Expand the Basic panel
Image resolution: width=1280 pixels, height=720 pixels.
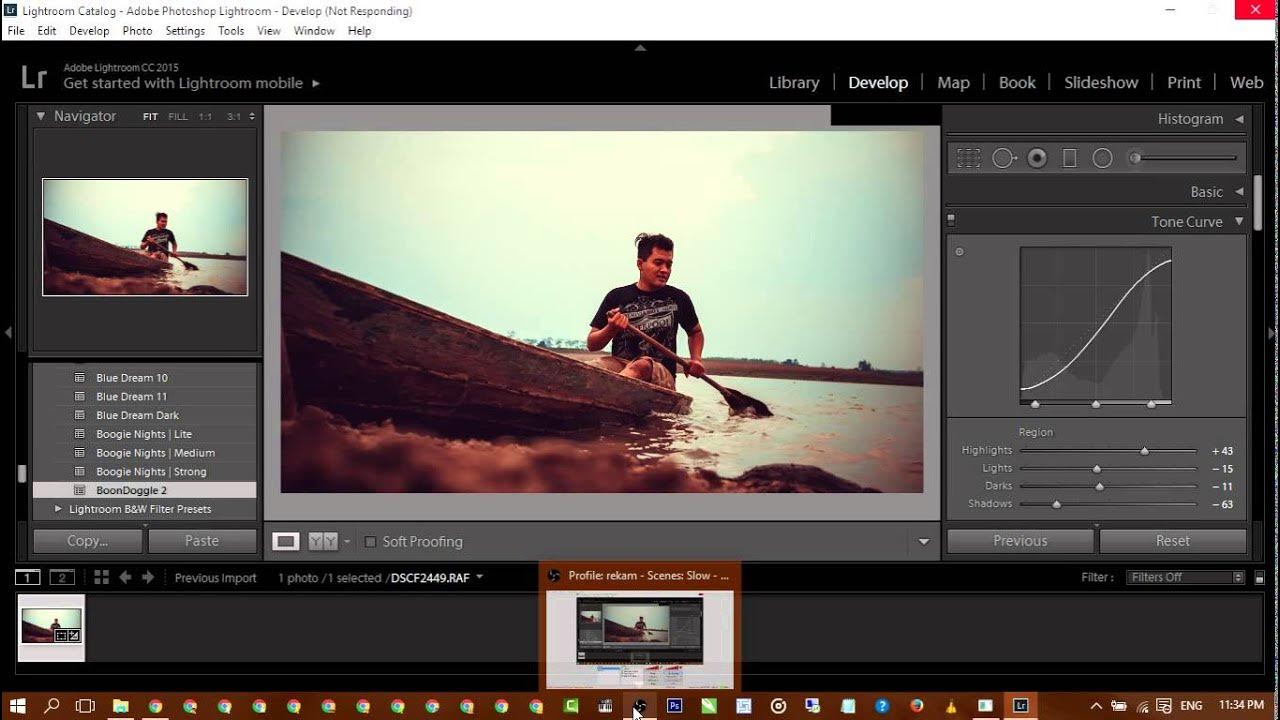point(1239,192)
